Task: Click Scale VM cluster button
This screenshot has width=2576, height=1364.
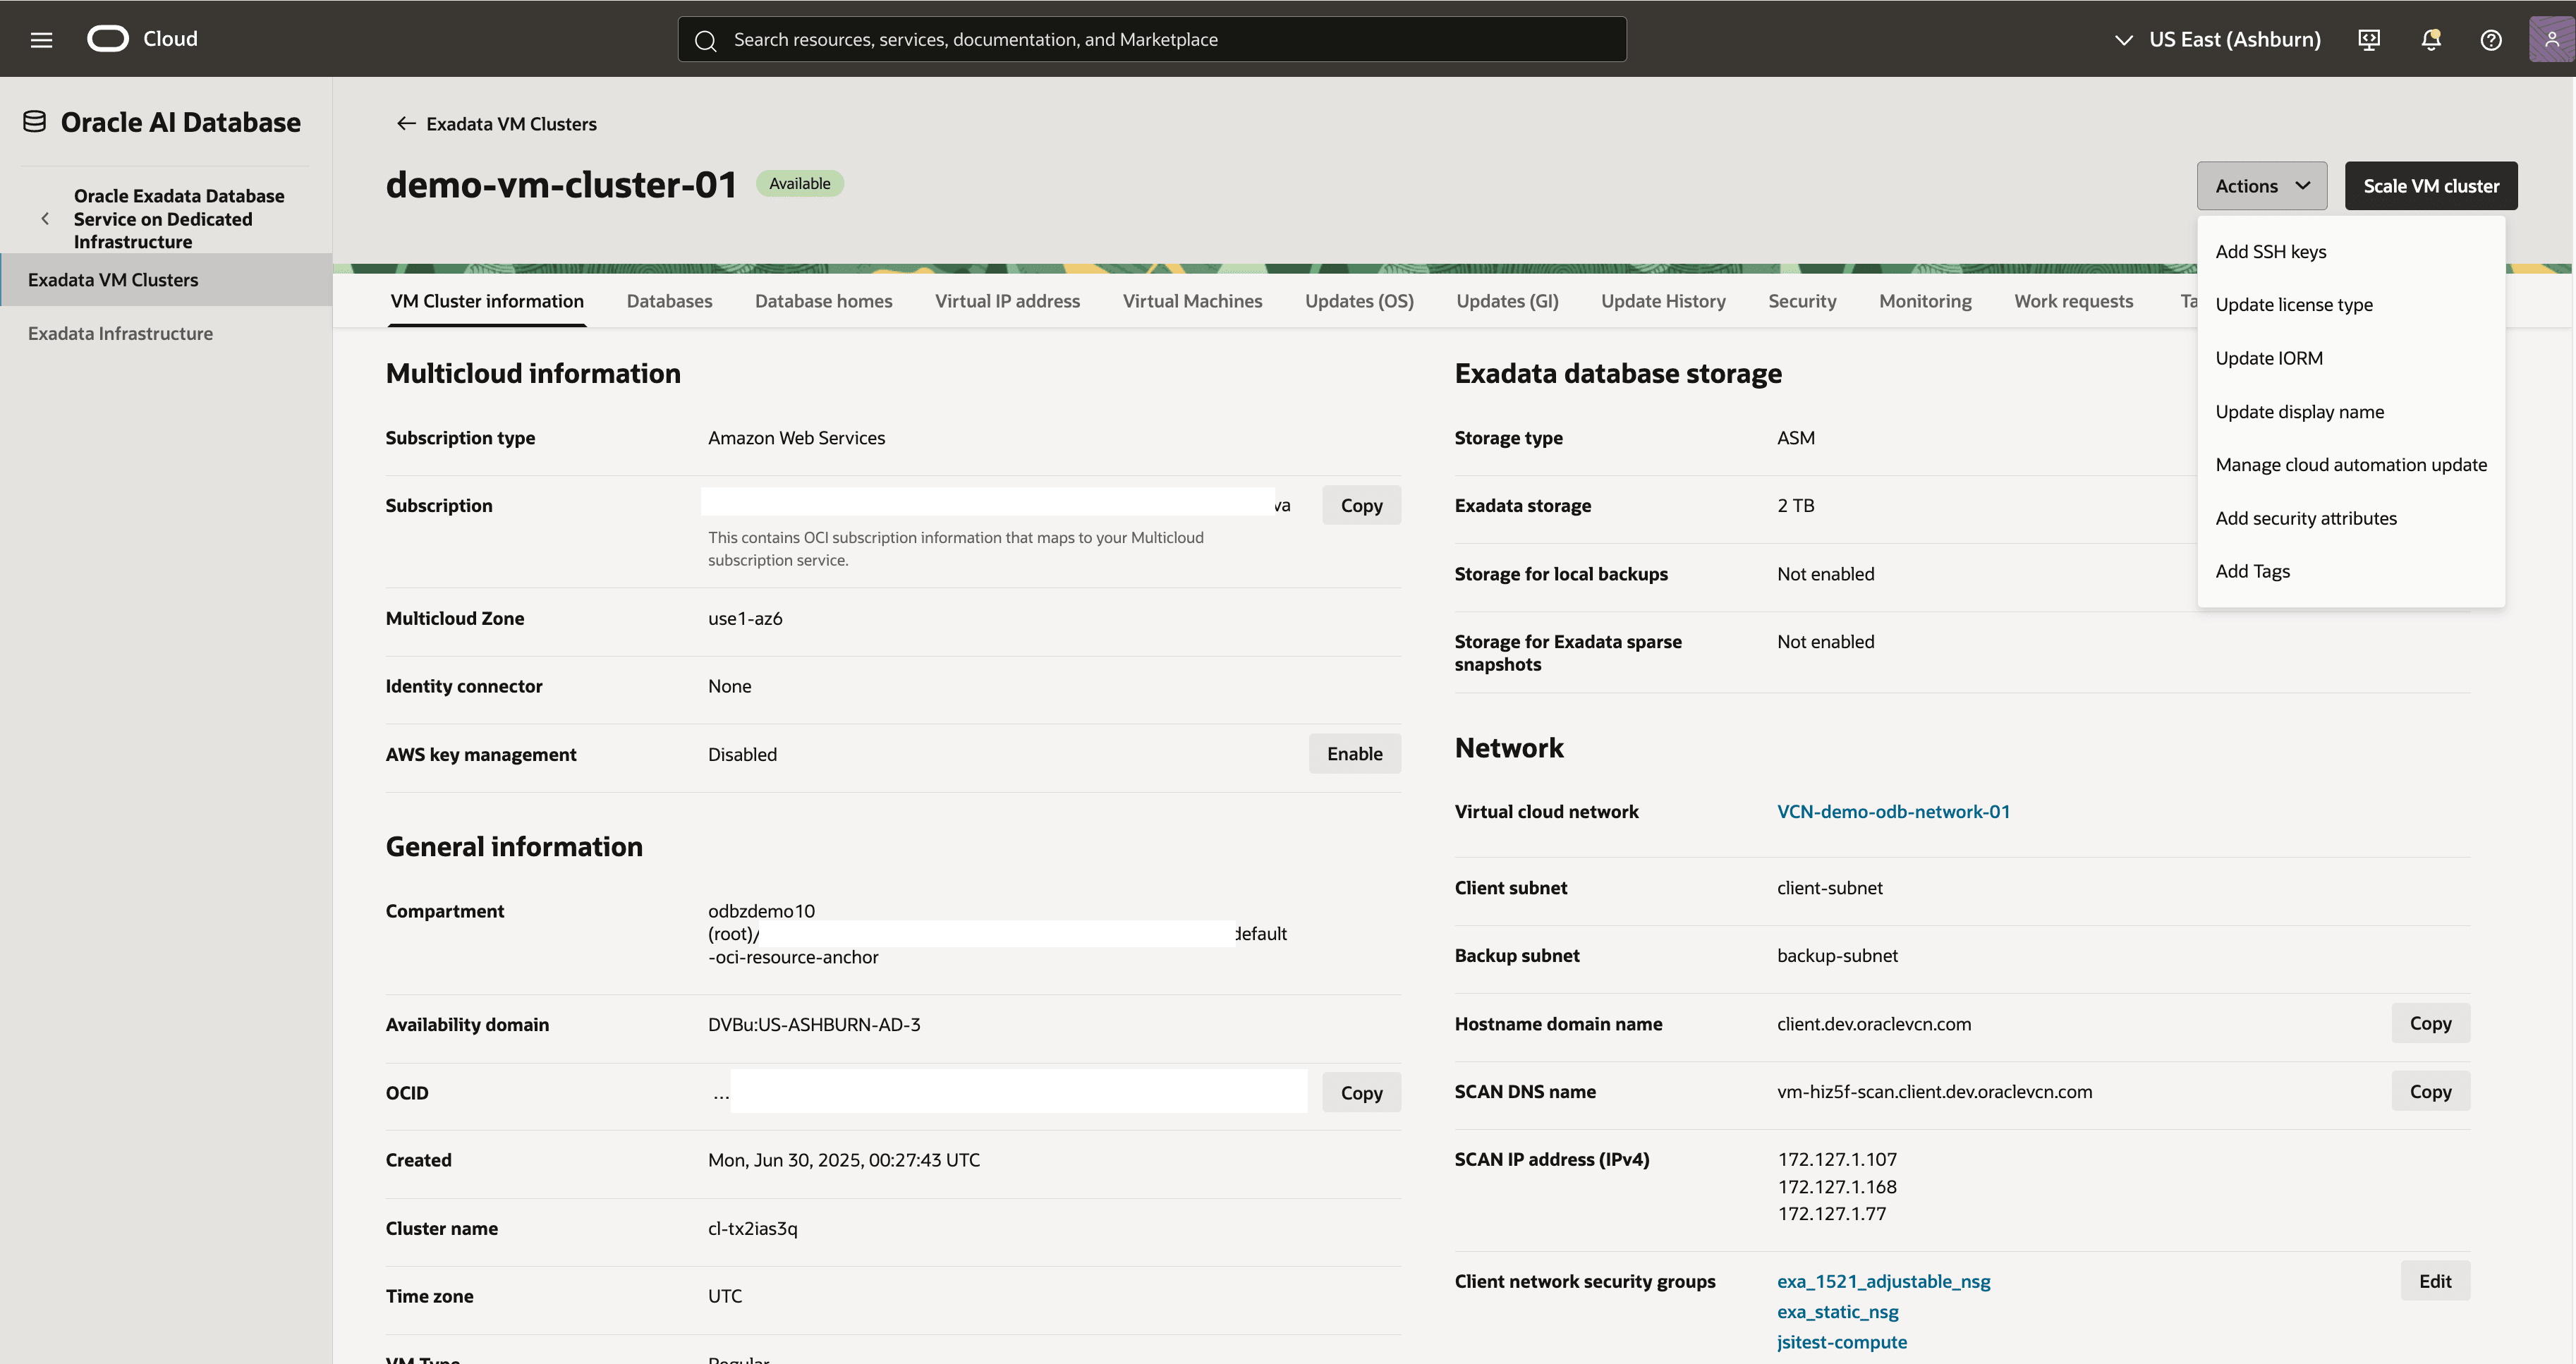Action: pyautogui.click(x=2431, y=185)
